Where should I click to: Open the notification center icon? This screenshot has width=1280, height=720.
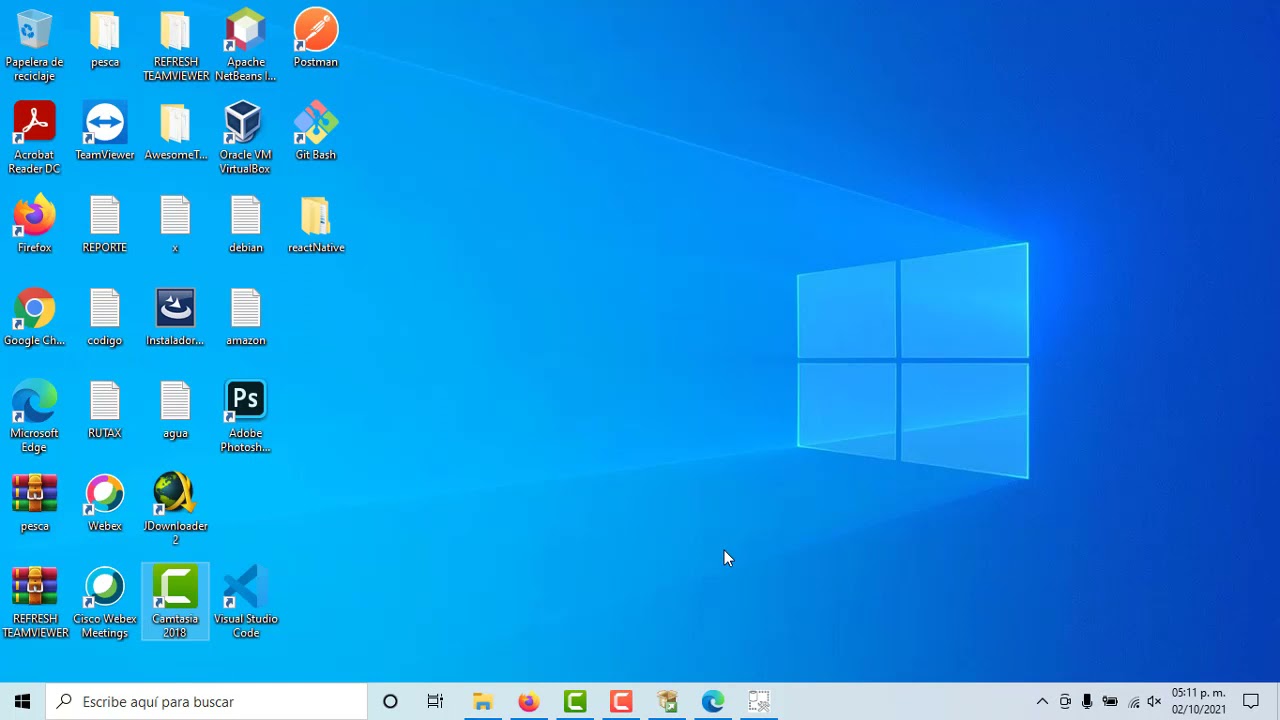click(1250, 701)
